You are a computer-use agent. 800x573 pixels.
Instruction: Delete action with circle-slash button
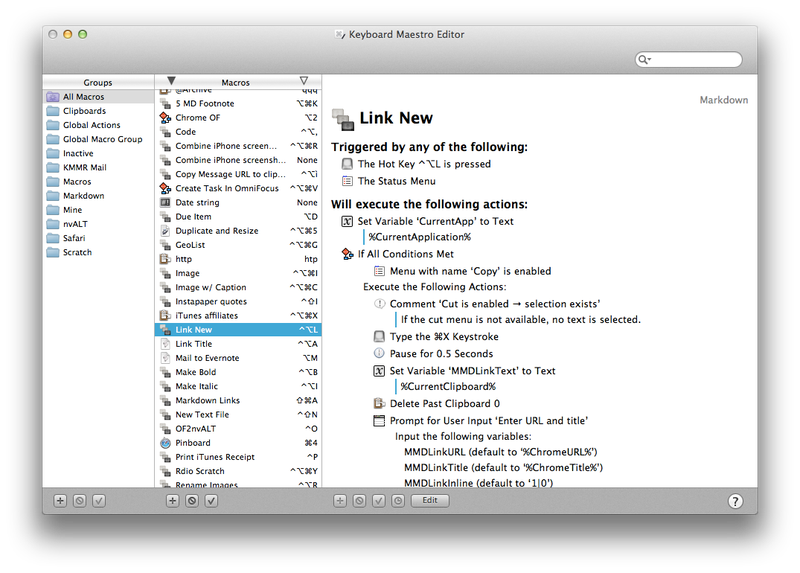point(359,501)
